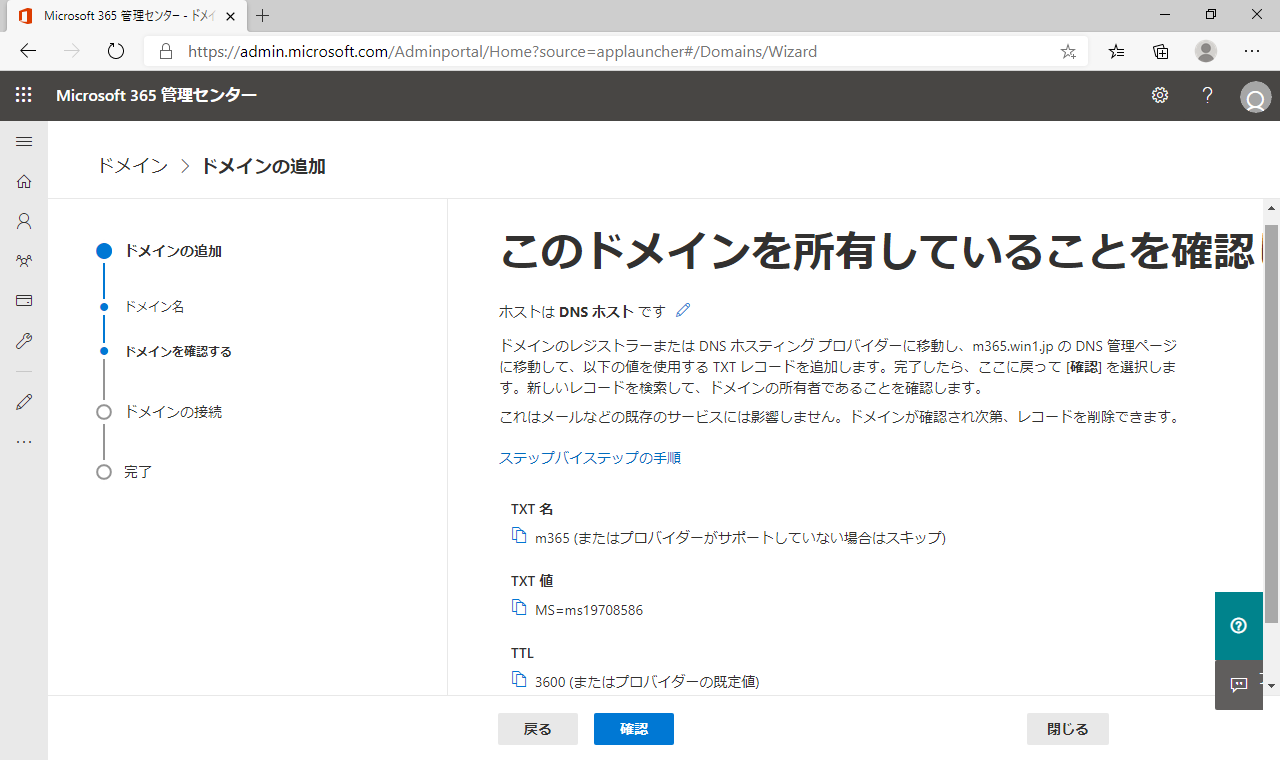Expand the navigation hamburger menu
This screenshot has width=1280, height=760.
(x=24, y=141)
